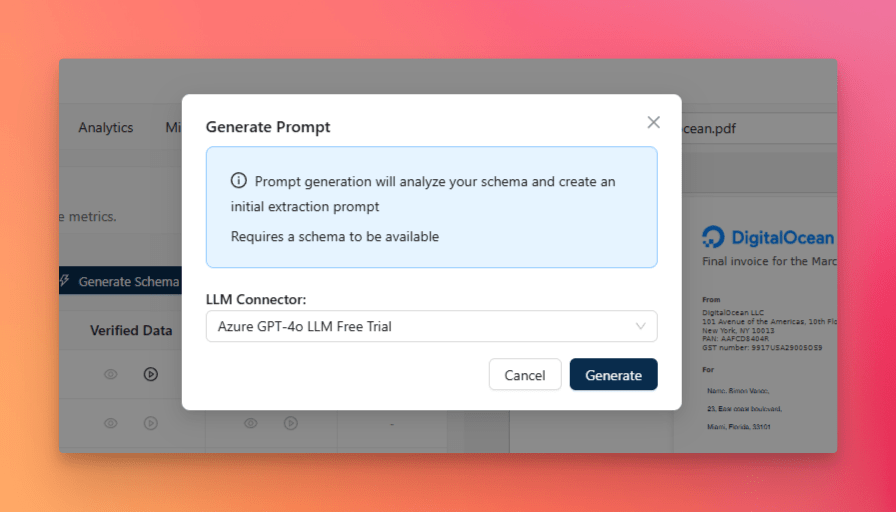Click the DigitalOcean logo in the invoice
The image size is (896, 512).
pos(714,237)
